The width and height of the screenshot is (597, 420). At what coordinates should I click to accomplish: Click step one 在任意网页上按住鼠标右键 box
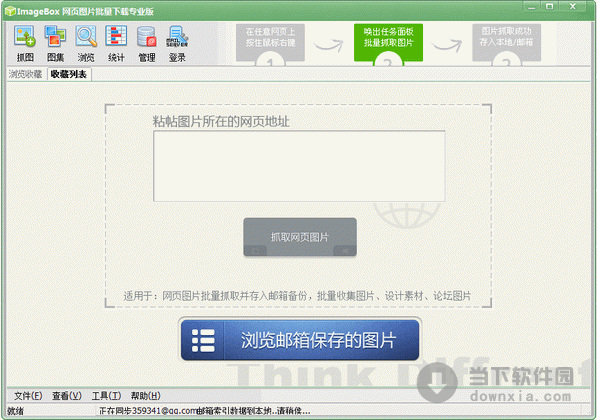[x=270, y=43]
